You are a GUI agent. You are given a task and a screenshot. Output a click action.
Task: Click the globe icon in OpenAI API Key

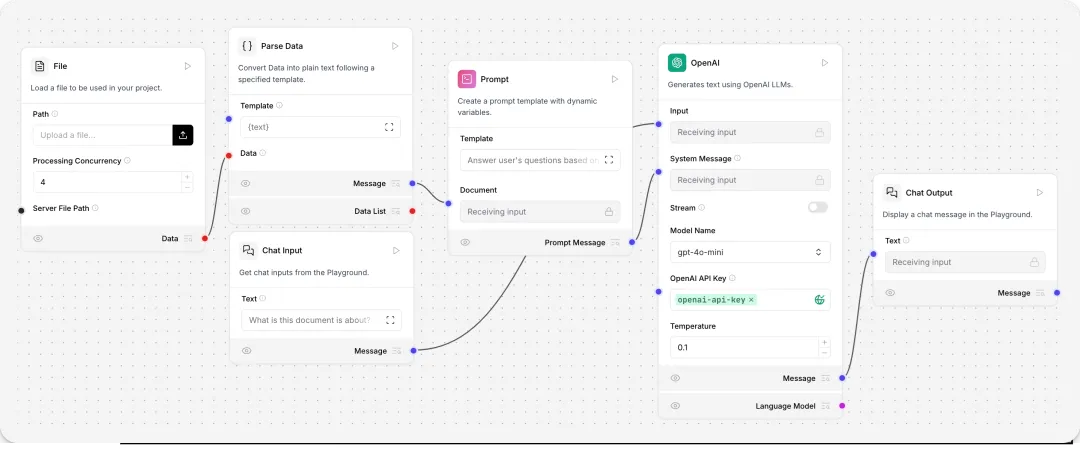point(819,299)
